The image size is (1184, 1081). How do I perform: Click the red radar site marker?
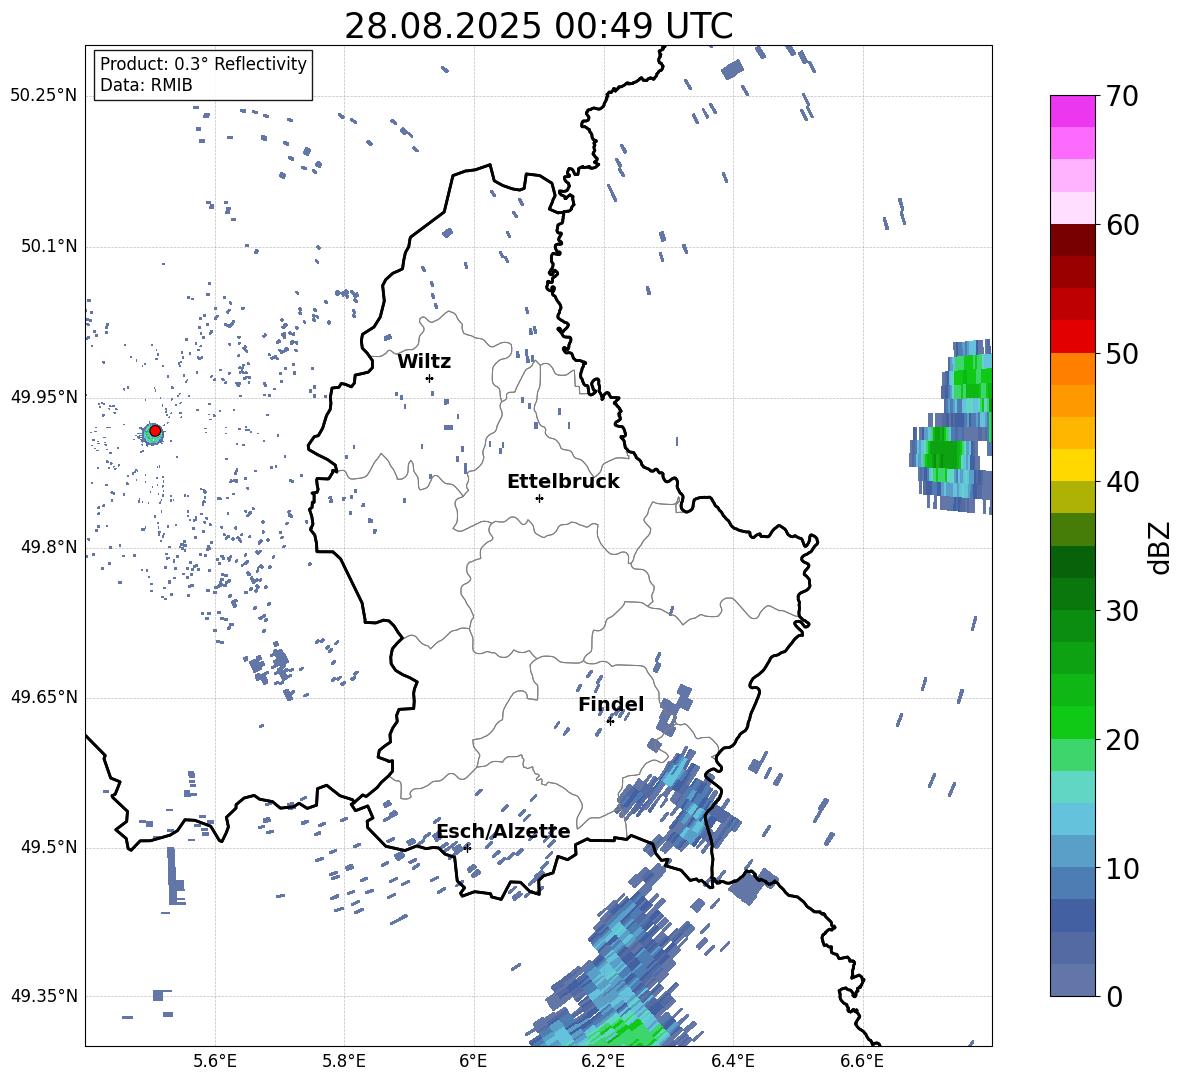point(155,431)
